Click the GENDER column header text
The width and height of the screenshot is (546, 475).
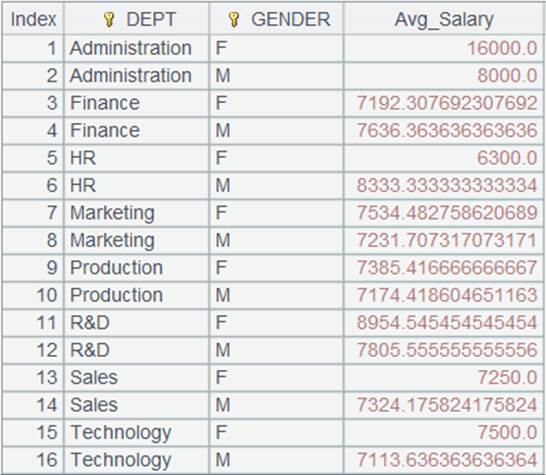[291, 19]
